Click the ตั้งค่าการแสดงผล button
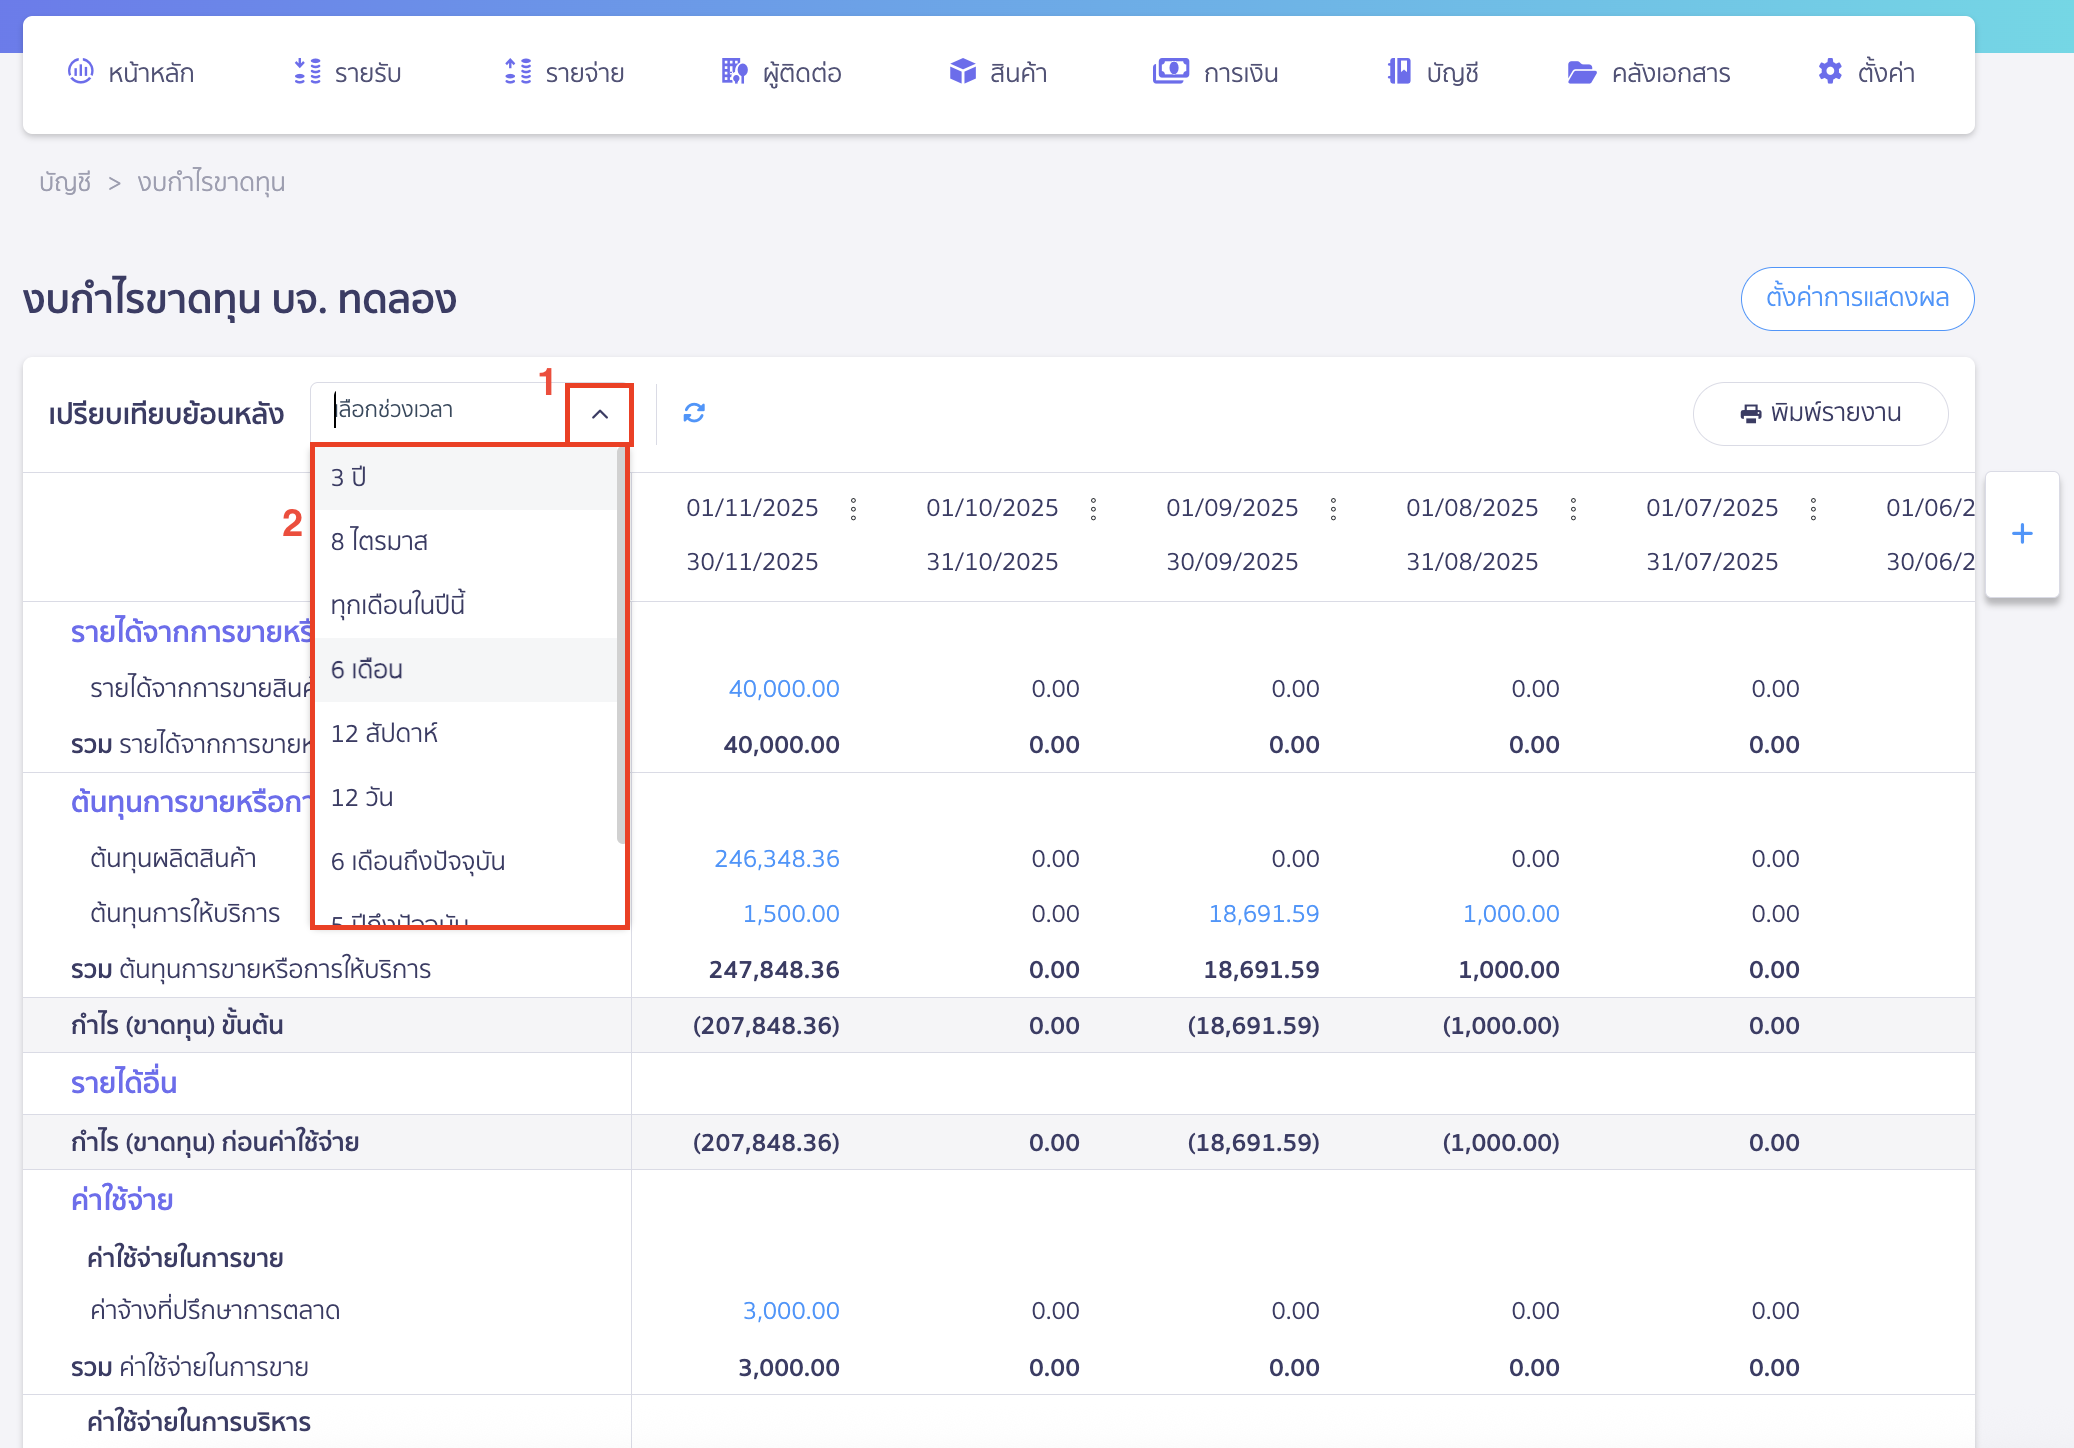Screen dimensions: 2074x1448 [1857, 298]
